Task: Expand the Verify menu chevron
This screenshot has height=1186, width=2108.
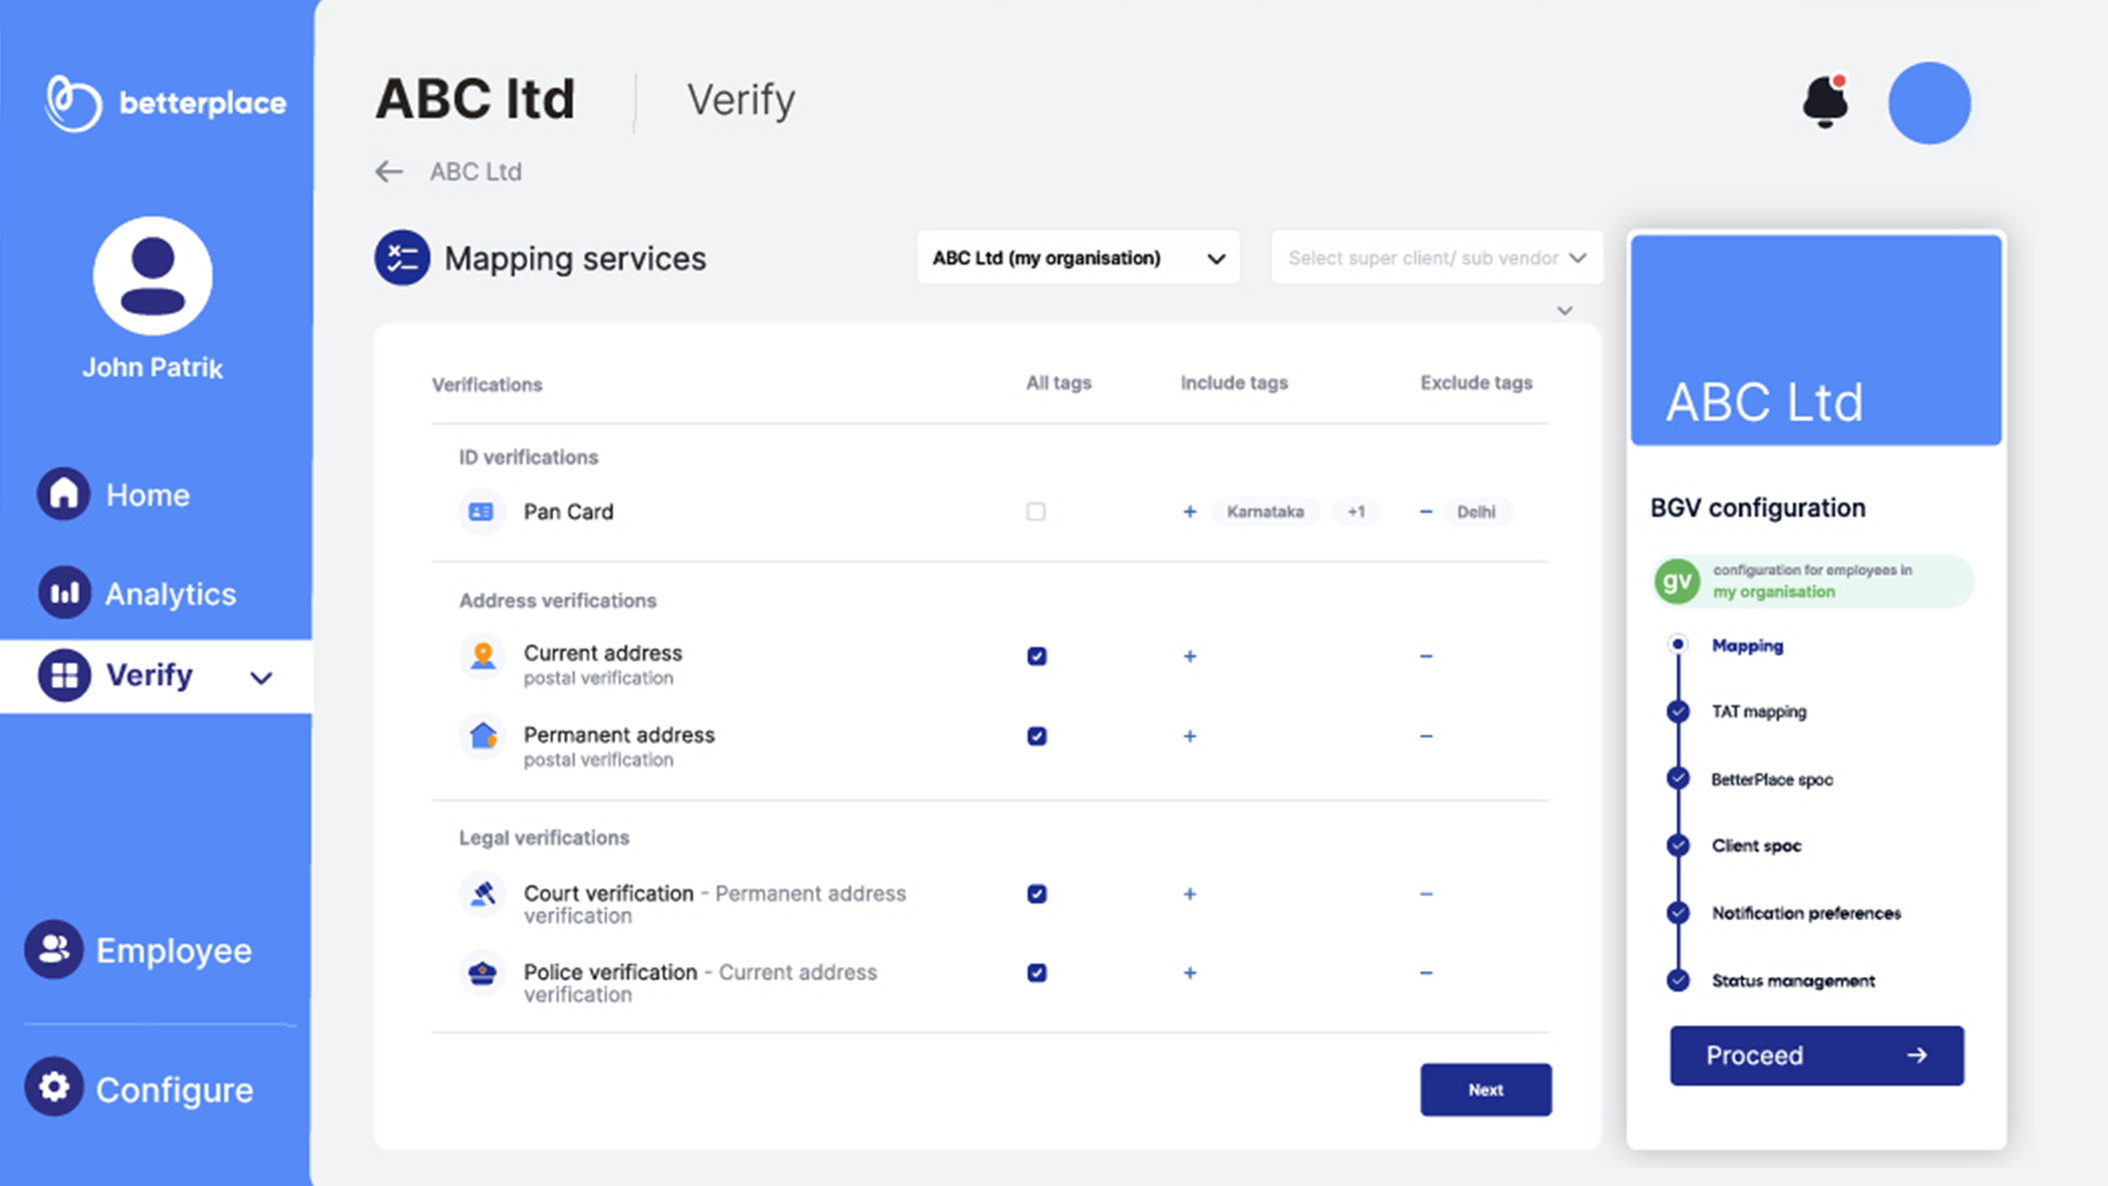Action: click(261, 678)
